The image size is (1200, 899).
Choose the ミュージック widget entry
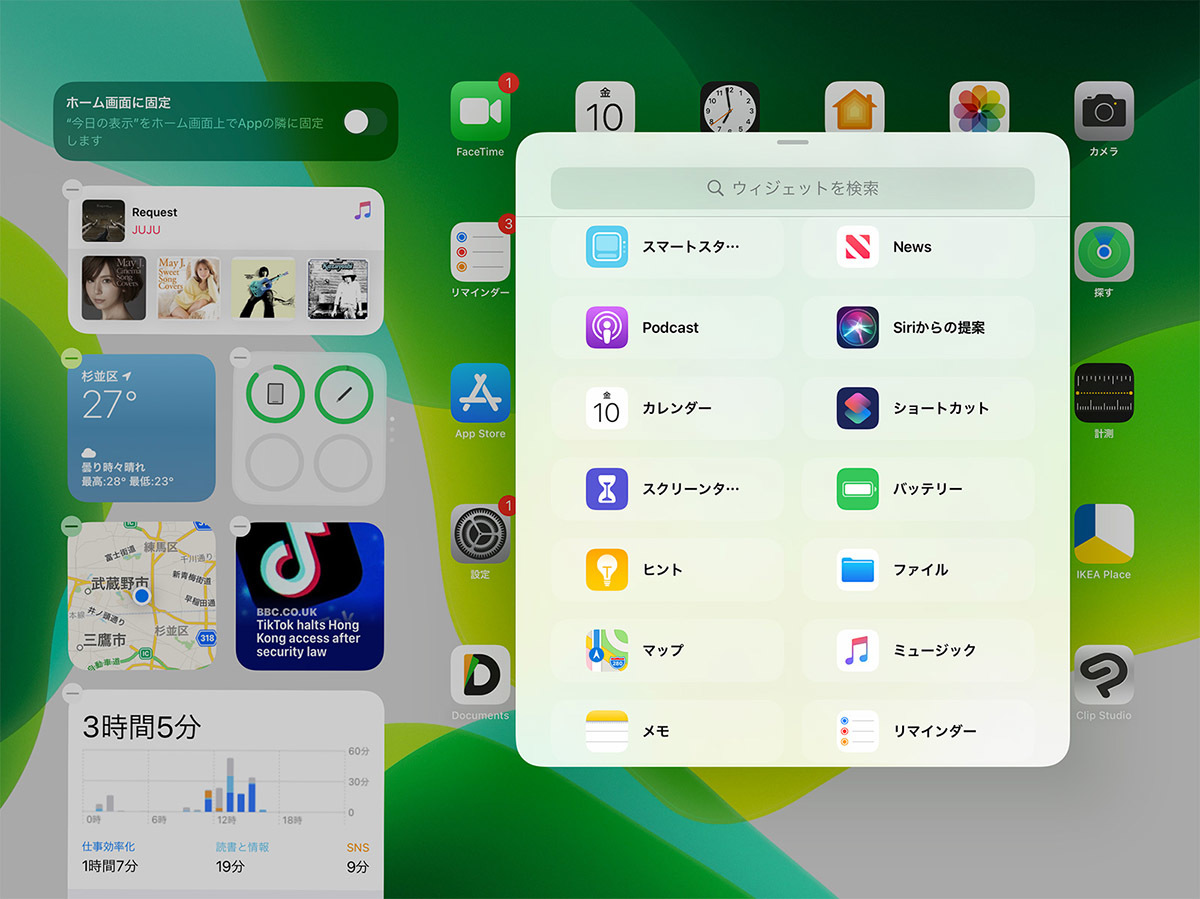[918, 651]
